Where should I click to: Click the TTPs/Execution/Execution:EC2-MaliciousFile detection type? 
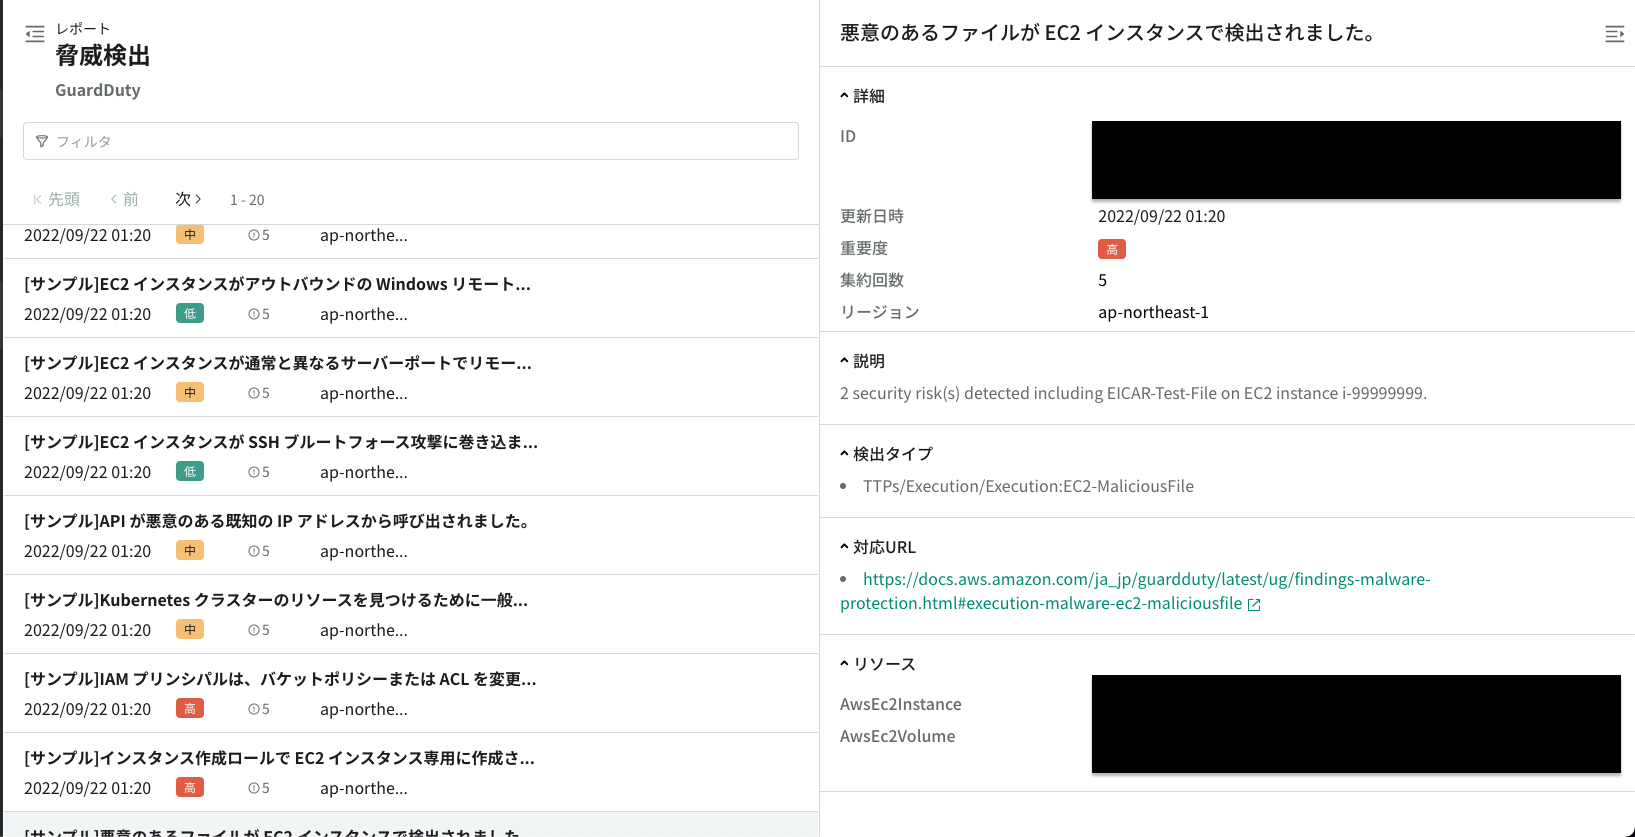[x=1028, y=486]
